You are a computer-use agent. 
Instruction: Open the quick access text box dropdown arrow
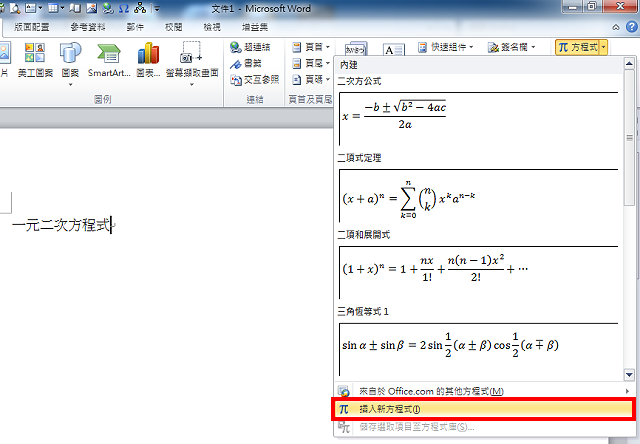point(40,8)
